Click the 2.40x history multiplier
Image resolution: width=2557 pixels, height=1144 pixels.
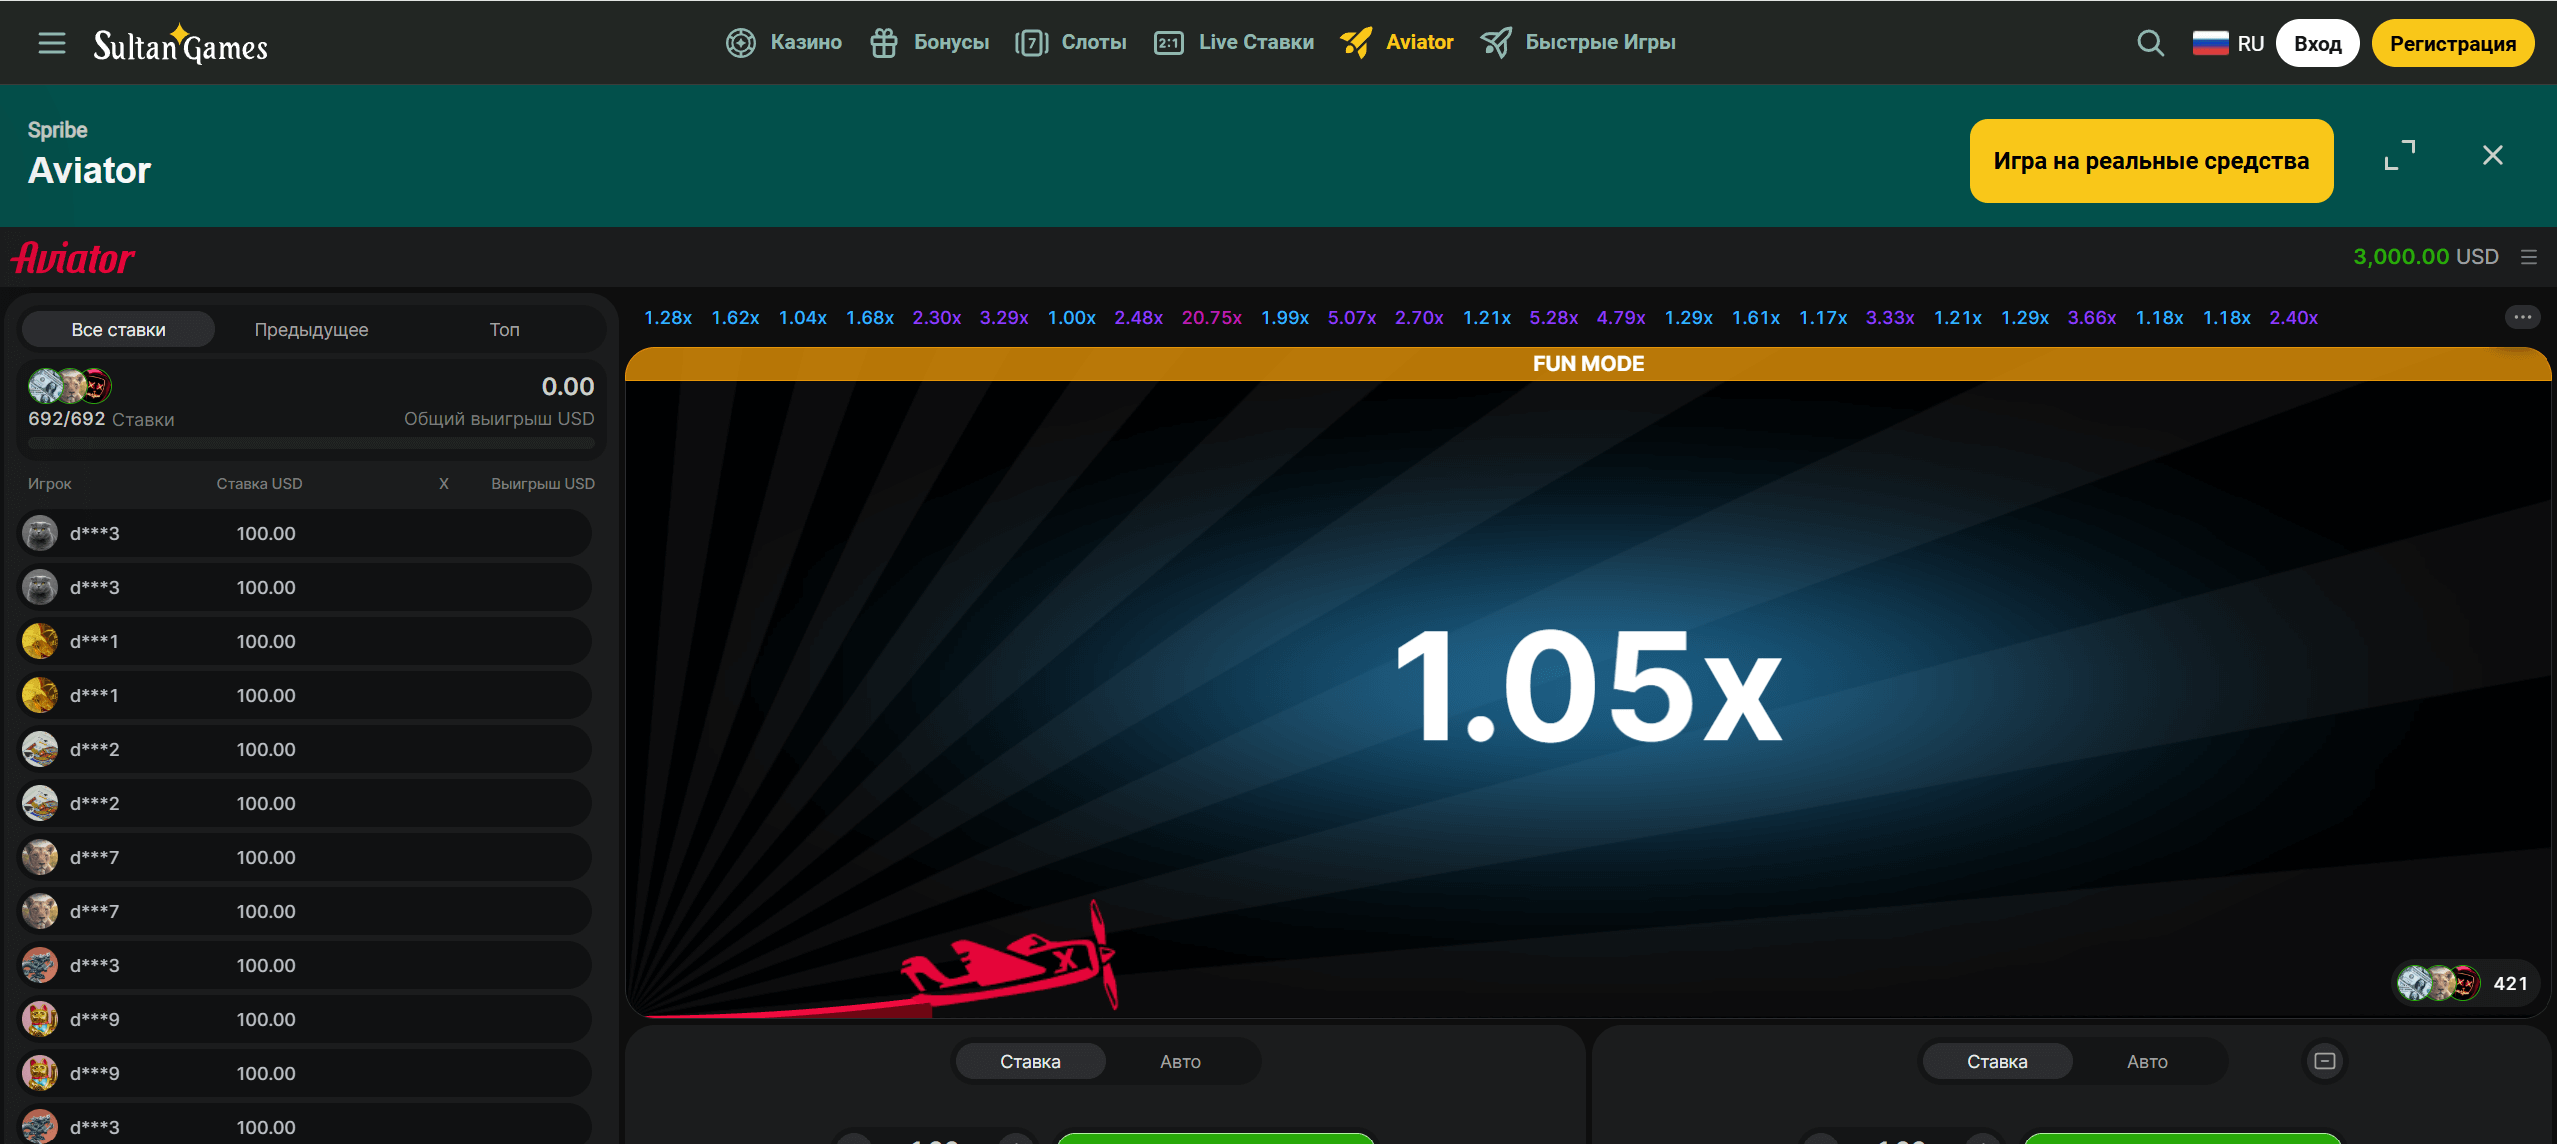click(x=2294, y=318)
